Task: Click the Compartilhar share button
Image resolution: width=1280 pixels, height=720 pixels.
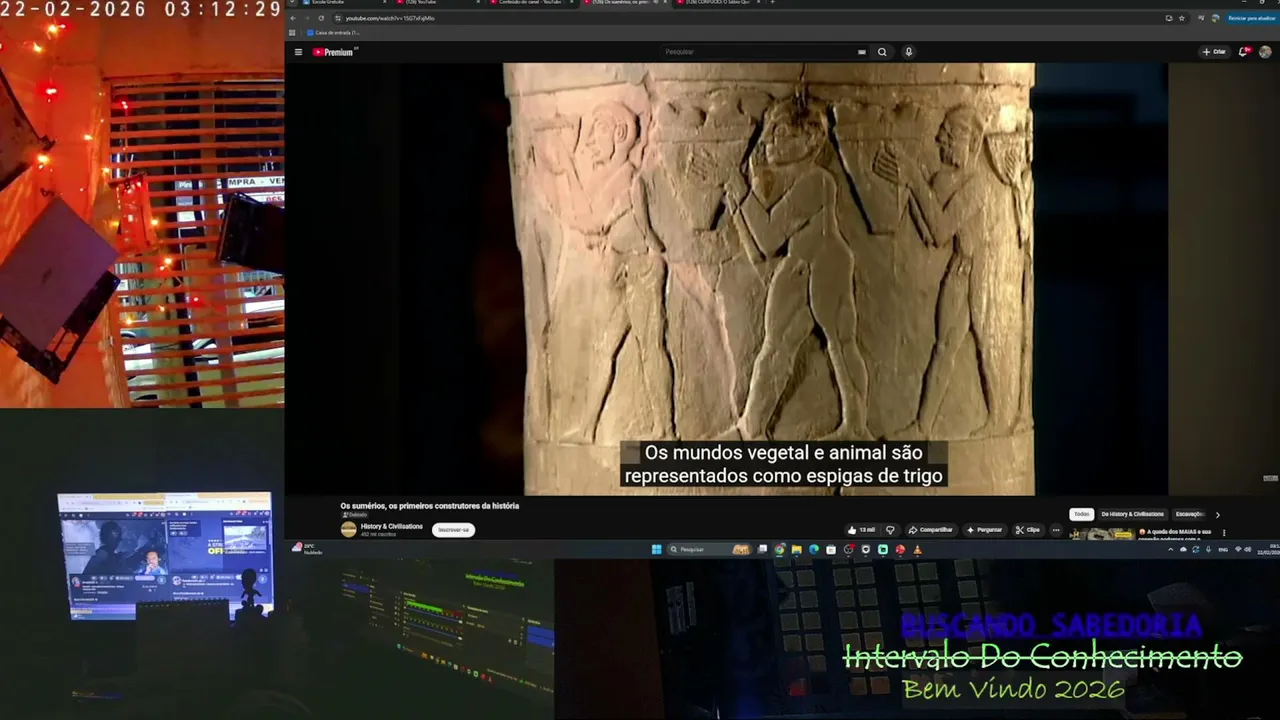Action: click(930, 530)
